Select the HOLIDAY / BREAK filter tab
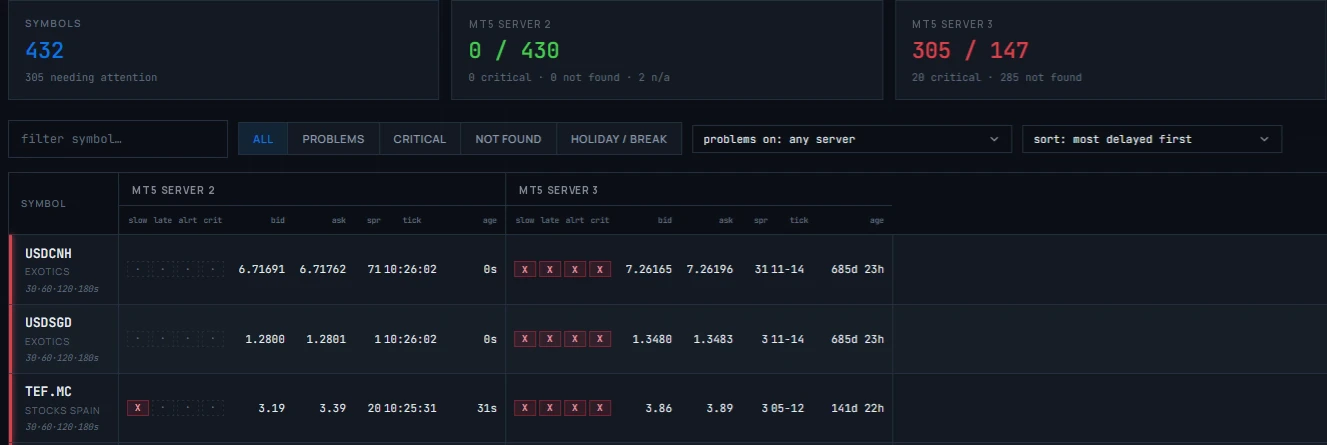1327x445 pixels. 618,139
